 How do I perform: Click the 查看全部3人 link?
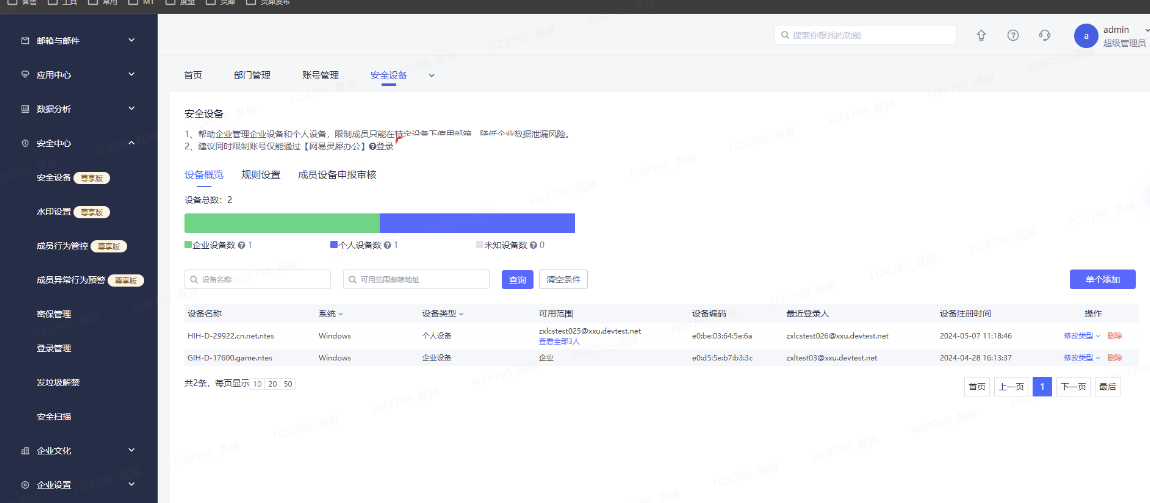(x=559, y=341)
